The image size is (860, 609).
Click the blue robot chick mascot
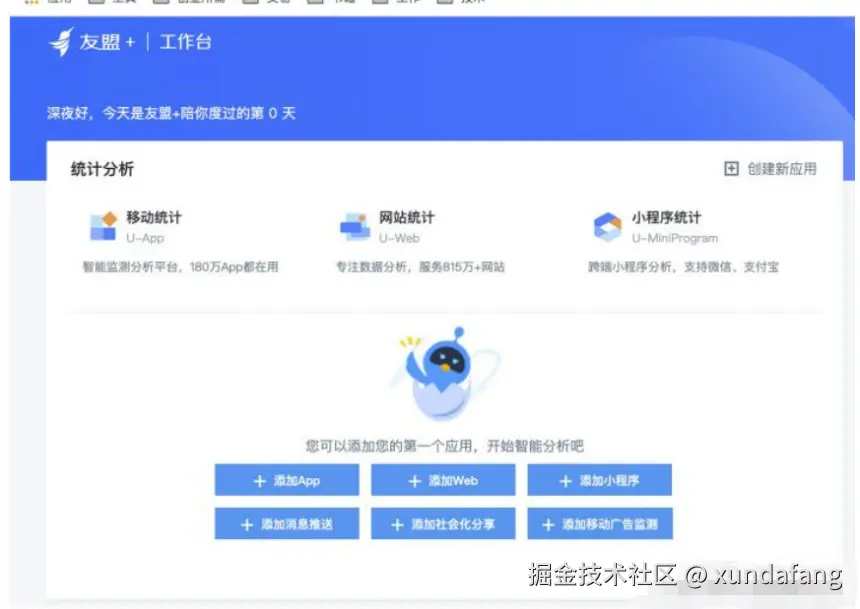(x=445, y=373)
